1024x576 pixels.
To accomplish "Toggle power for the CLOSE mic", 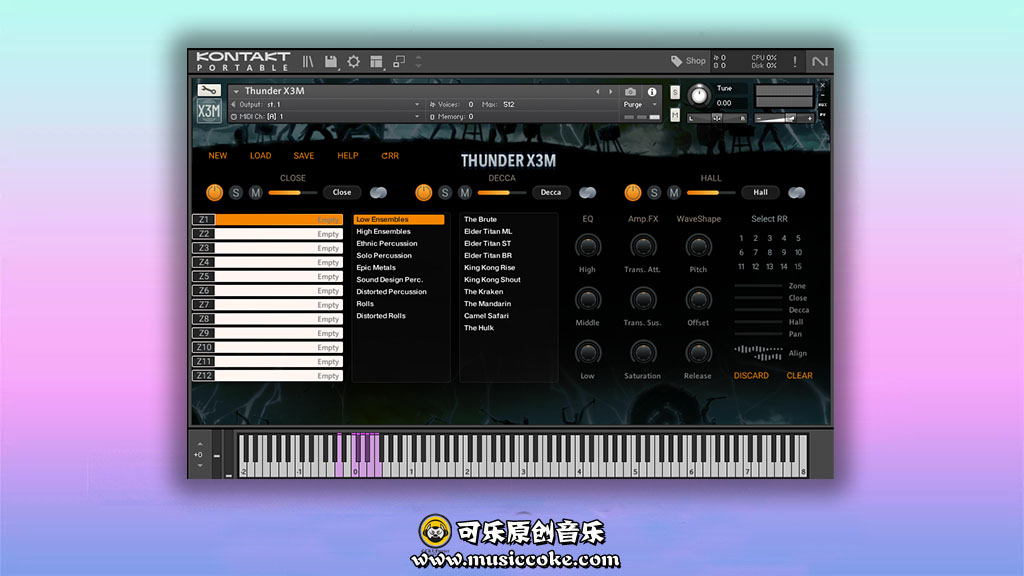I will [x=214, y=193].
